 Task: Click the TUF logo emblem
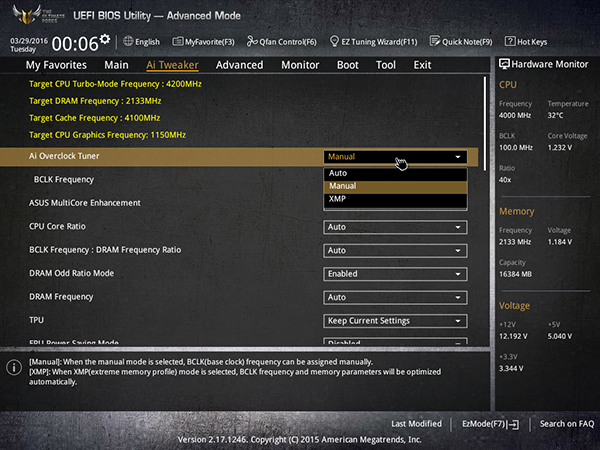click(x=26, y=15)
